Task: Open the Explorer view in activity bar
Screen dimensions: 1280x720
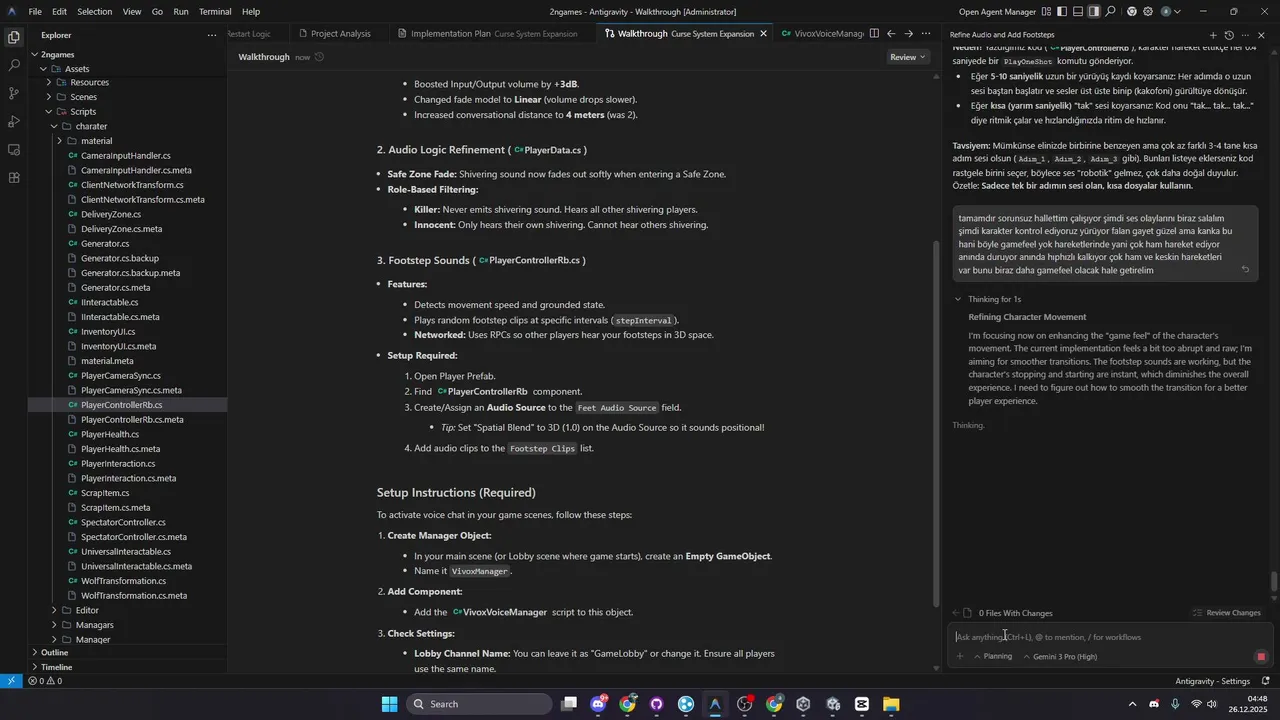Action: point(14,37)
